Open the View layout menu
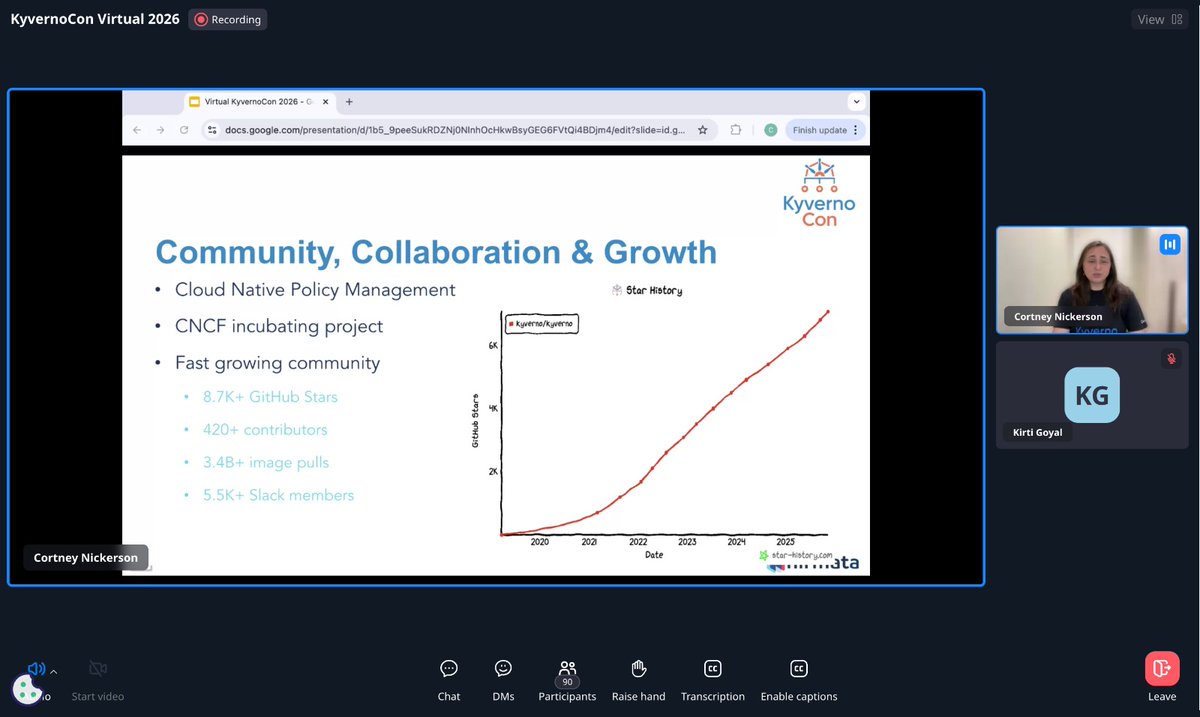The image size is (1200, 717). pyautogui.click(x=1160, y=19)
